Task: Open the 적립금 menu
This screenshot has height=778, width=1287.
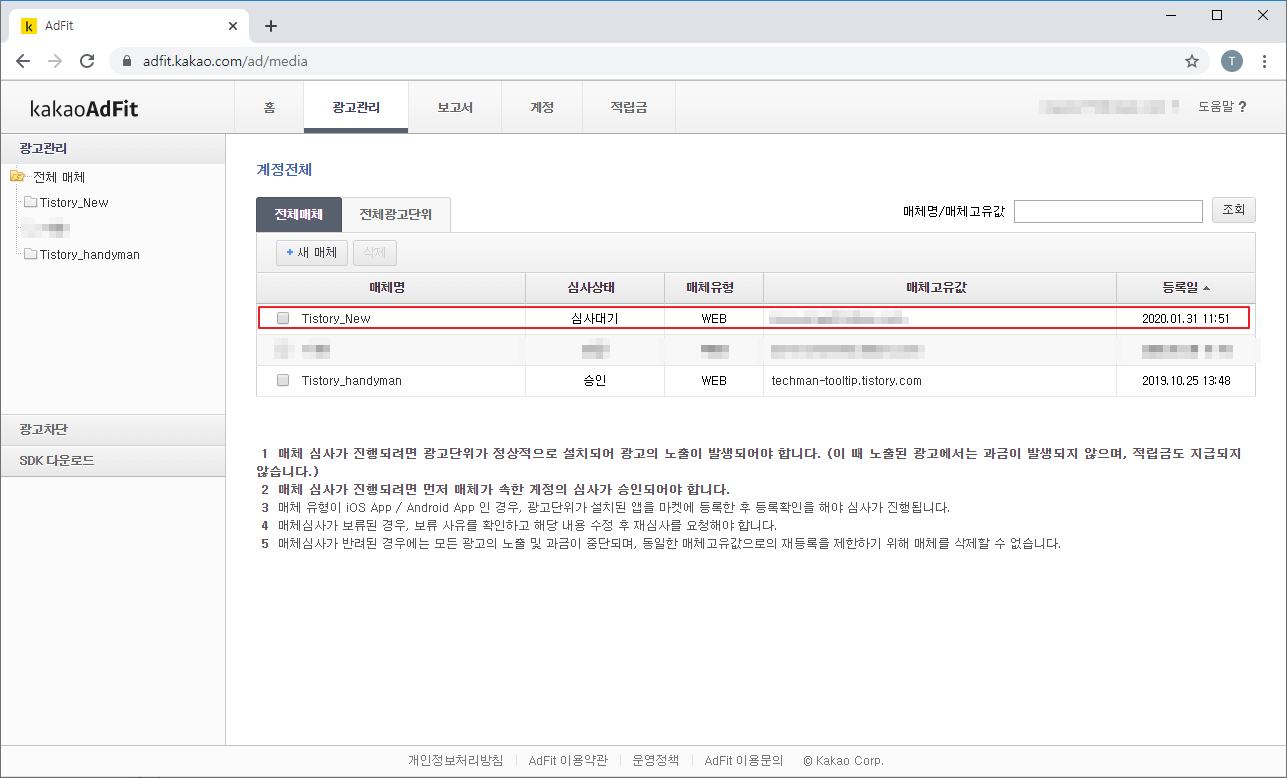Action: tap(629, 107)
